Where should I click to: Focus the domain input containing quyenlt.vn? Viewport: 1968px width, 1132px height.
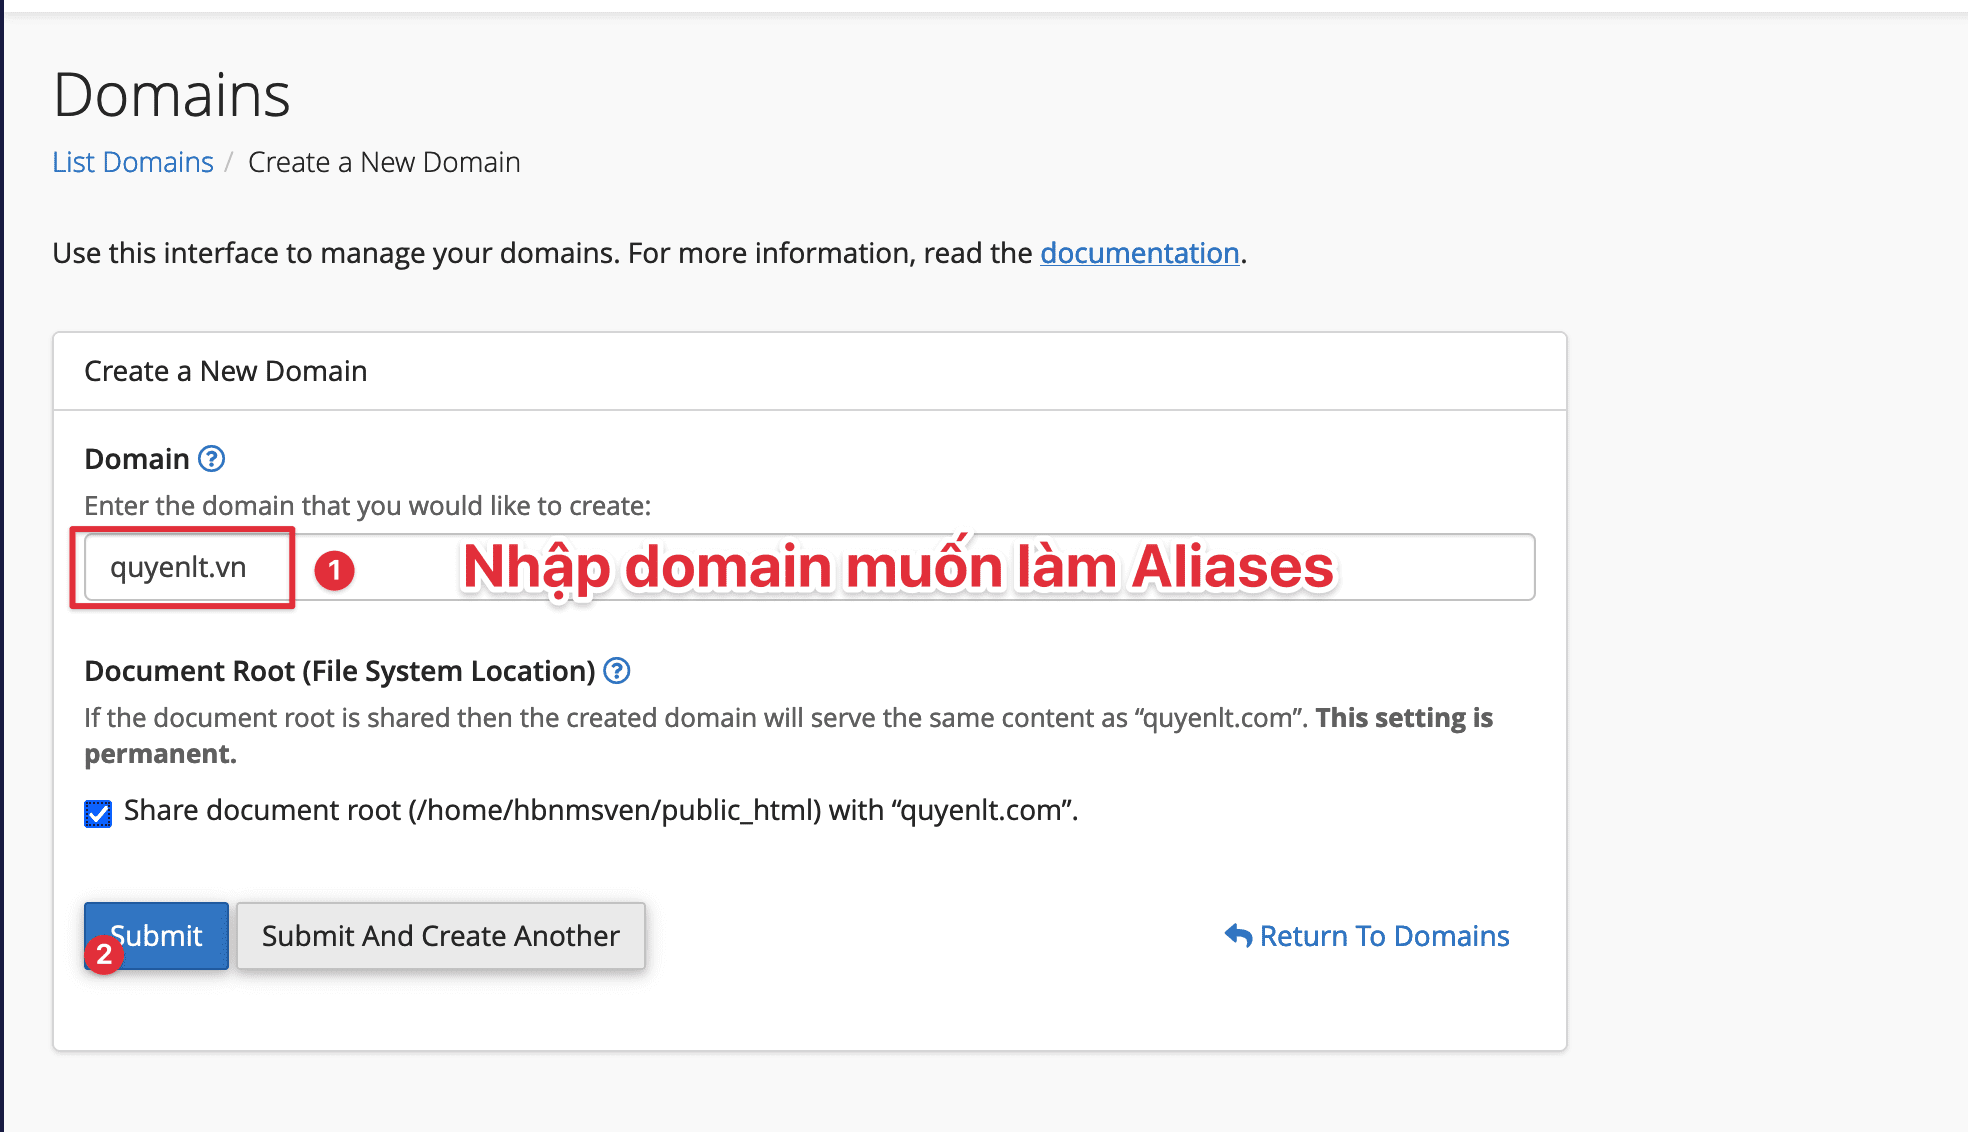[x=180, y=568]
